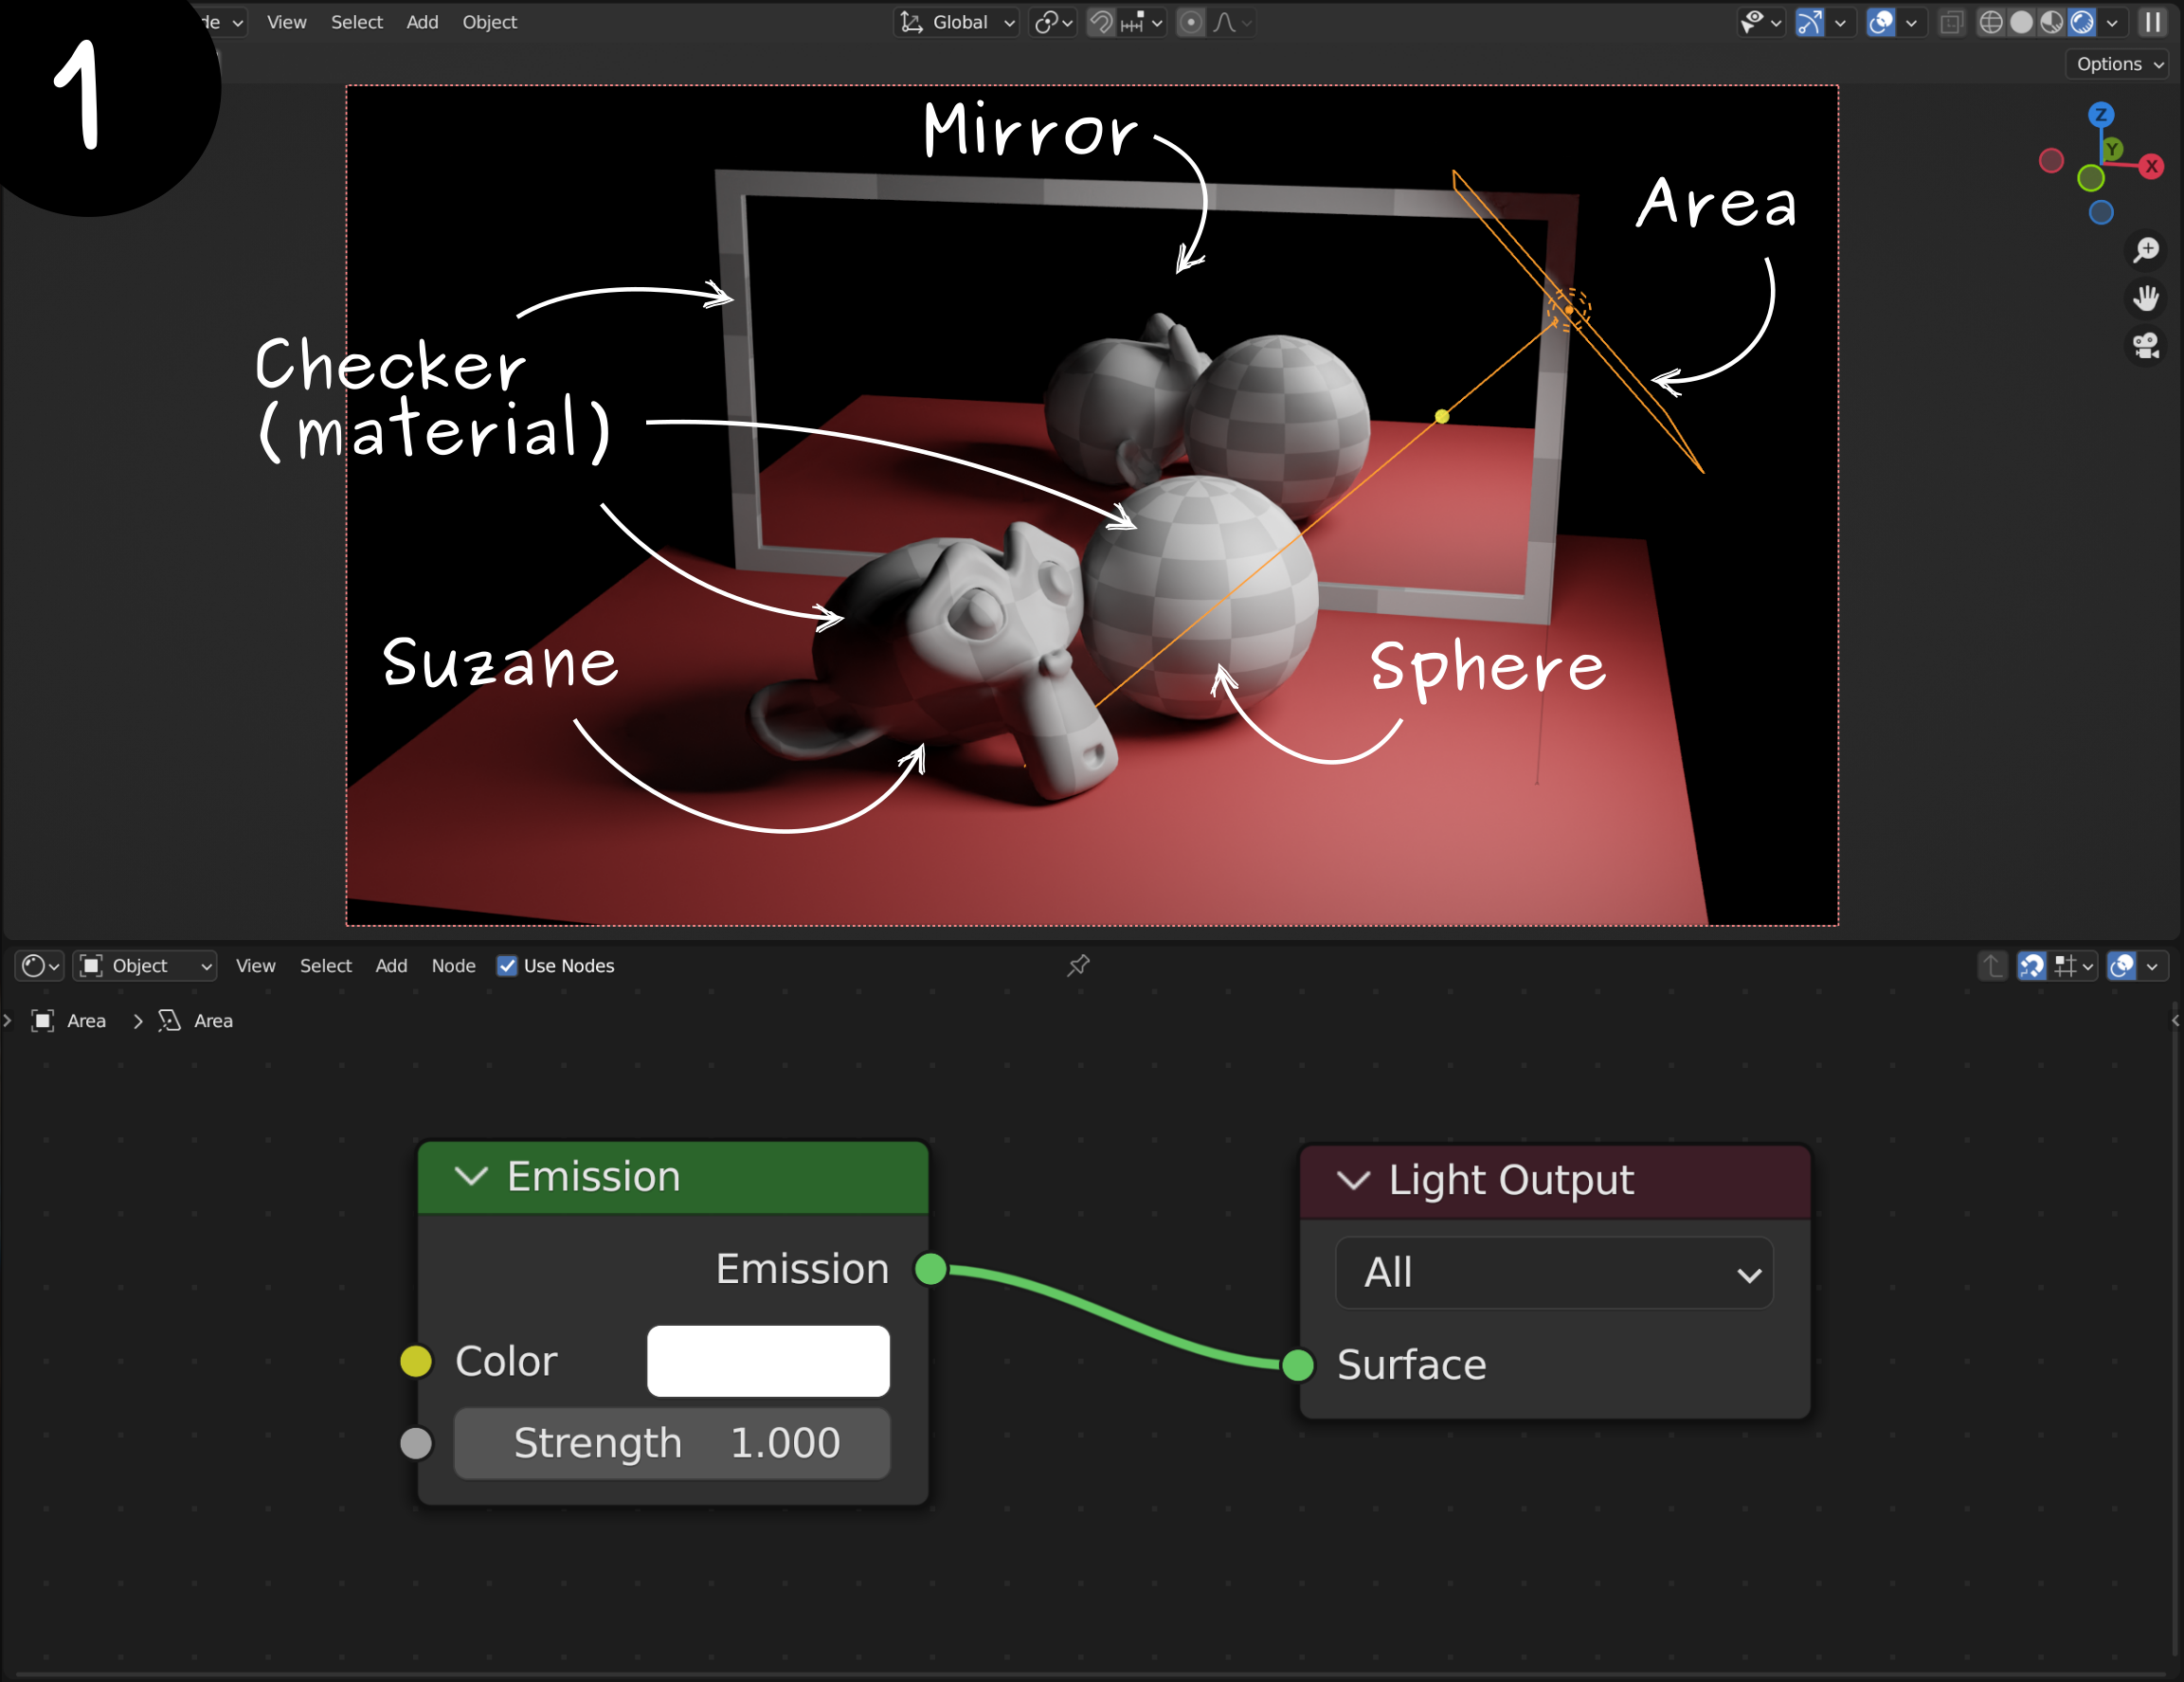Uncheck the Use Nodes checkbox
Screen dimensions: 2184x1682
507,966
